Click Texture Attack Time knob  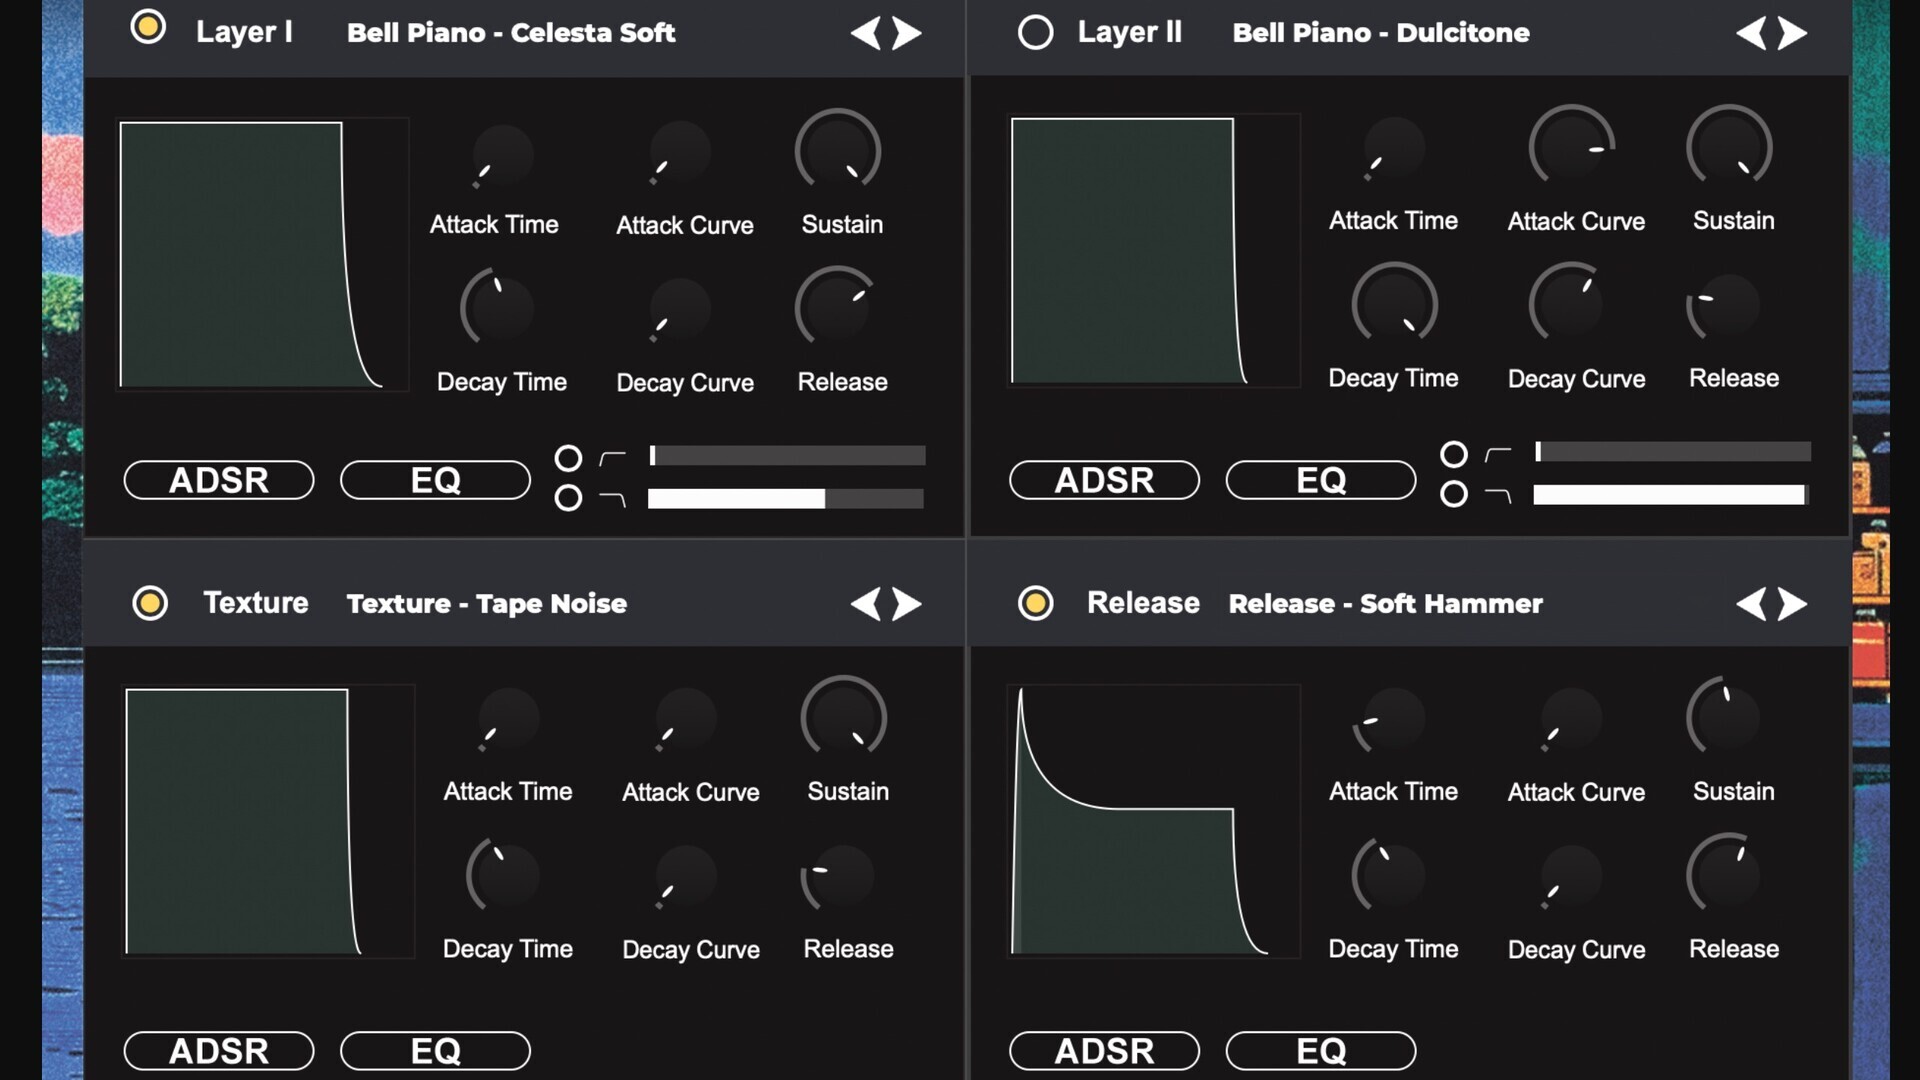pyautogui.click(x=508, y=719)
